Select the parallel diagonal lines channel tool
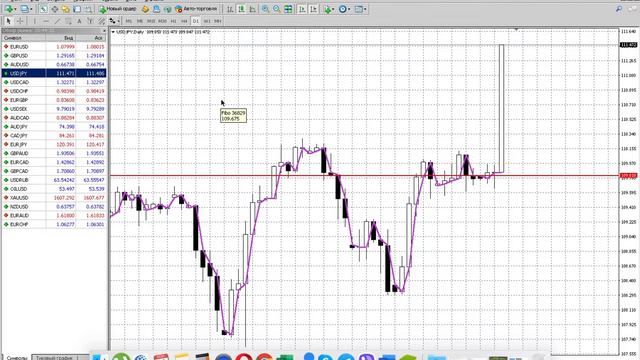The image size is (640, 360). (x=101, y=21)
